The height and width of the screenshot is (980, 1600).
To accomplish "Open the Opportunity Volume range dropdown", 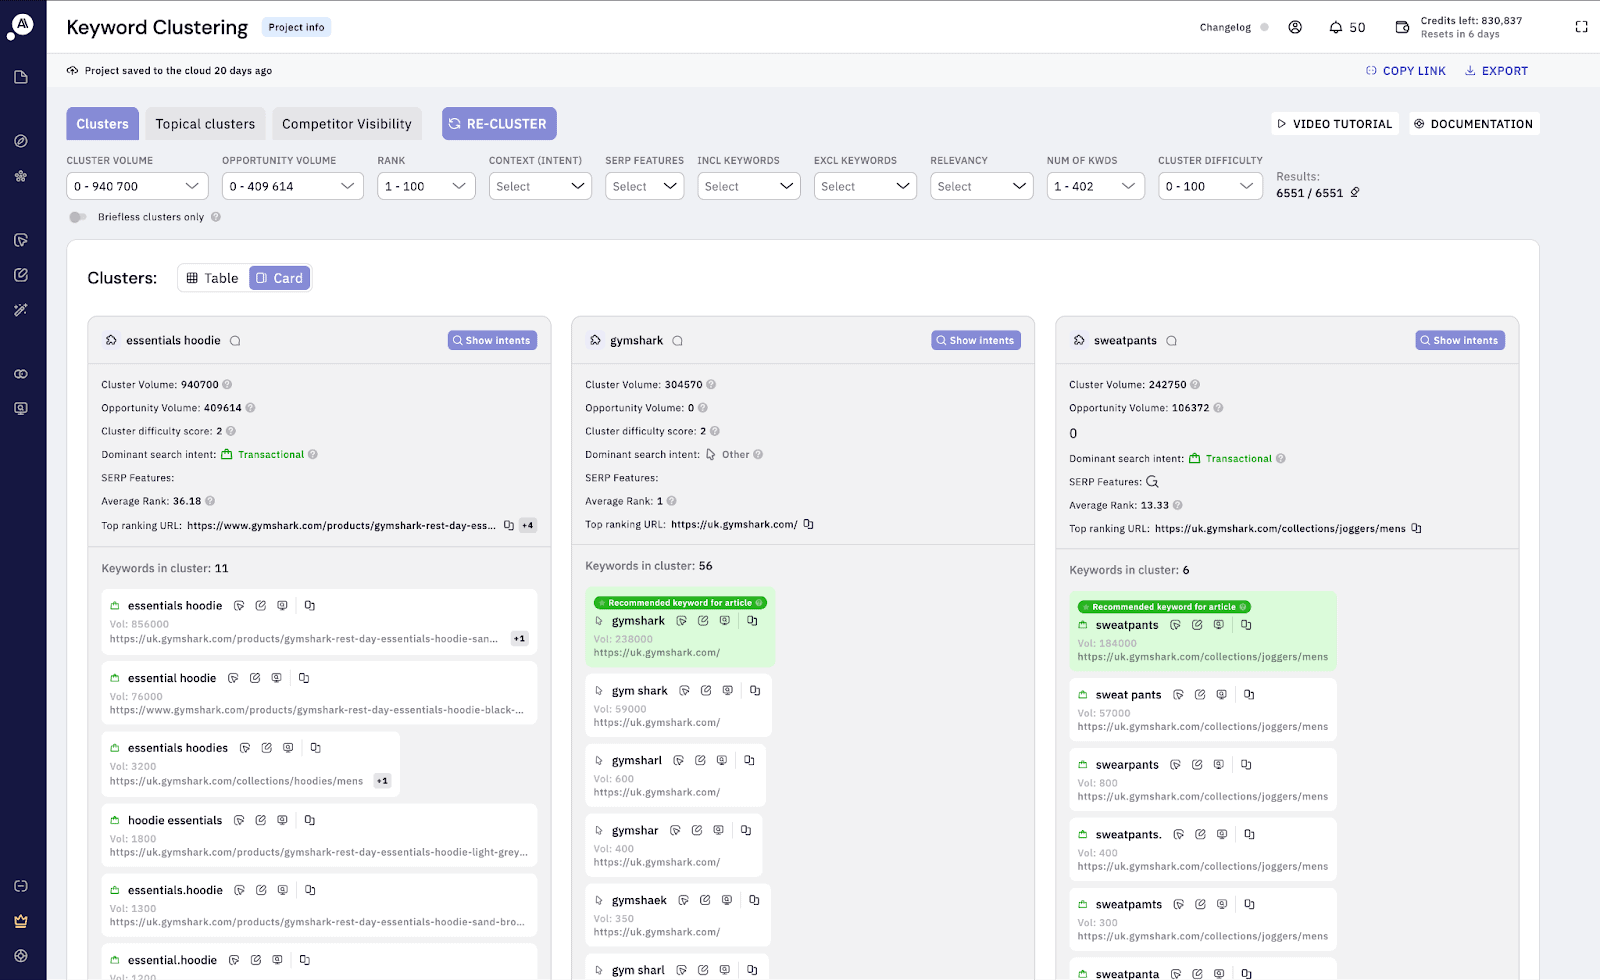I will (292, 186).
